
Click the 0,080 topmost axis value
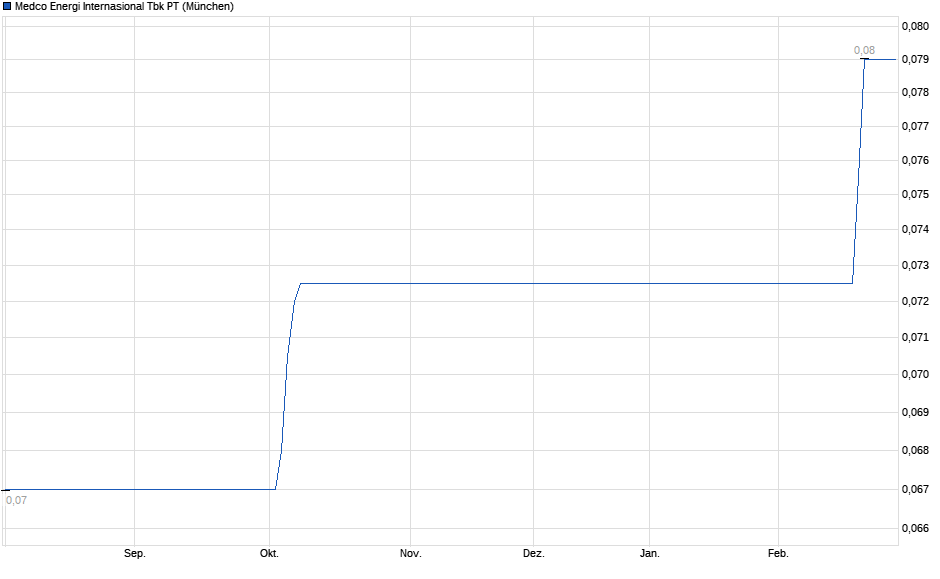coord(914,28)
